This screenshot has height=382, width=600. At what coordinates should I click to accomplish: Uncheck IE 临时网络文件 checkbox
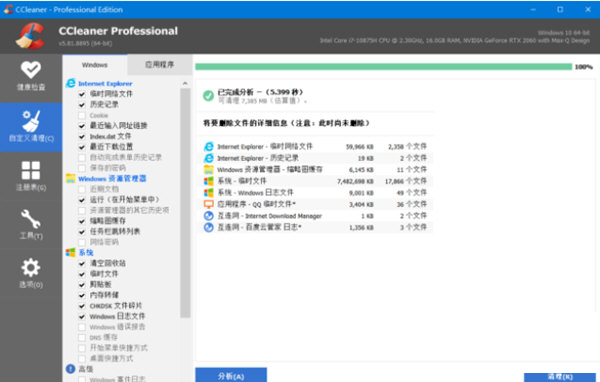coord(82,94)
